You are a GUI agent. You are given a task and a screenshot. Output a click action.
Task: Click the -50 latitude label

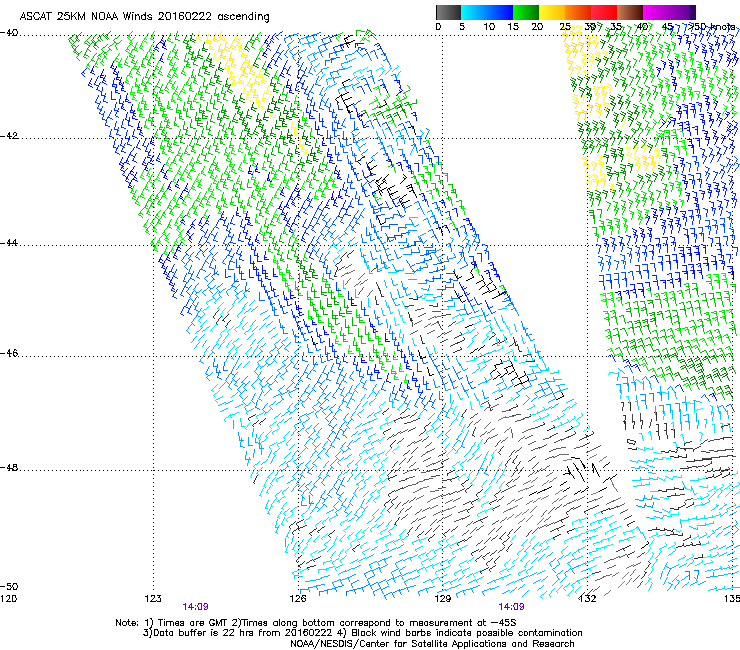pyautogui.click(x=9, y=586)
